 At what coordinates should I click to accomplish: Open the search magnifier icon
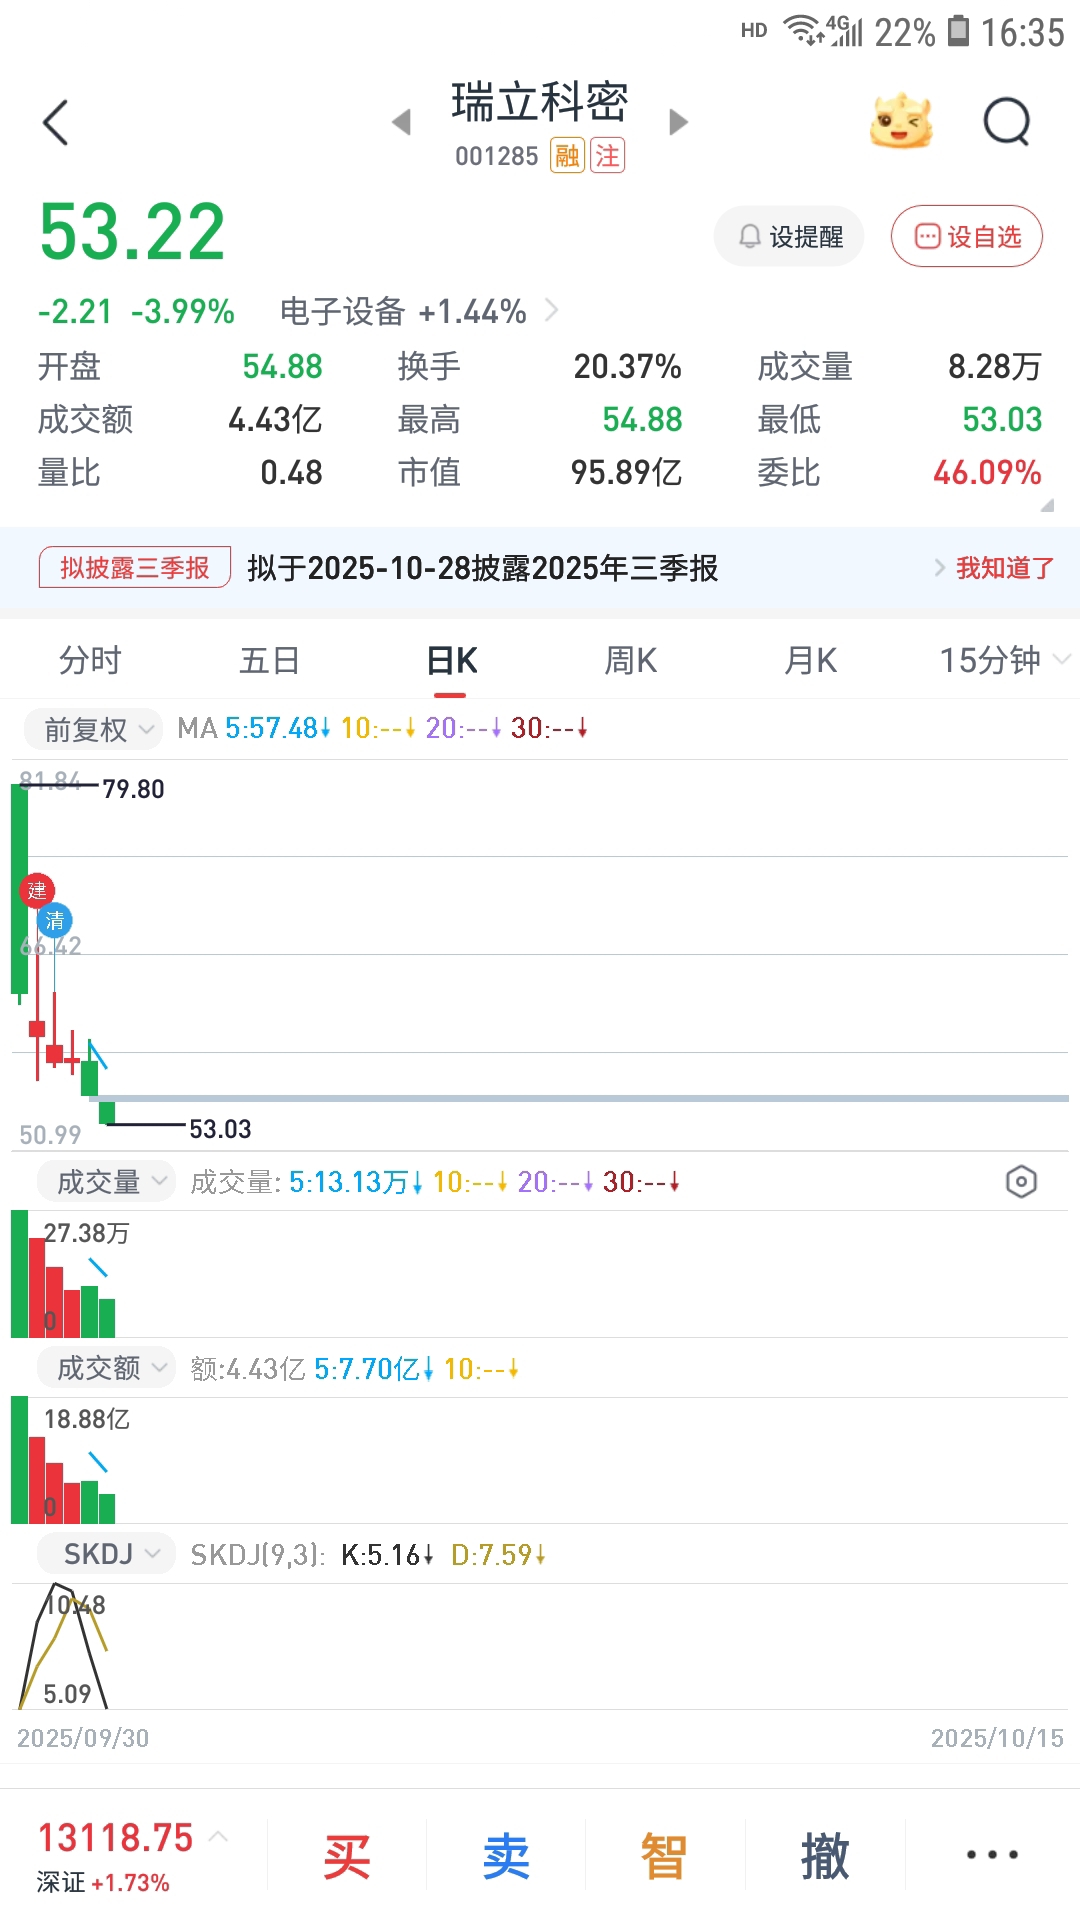[1006, 122]
